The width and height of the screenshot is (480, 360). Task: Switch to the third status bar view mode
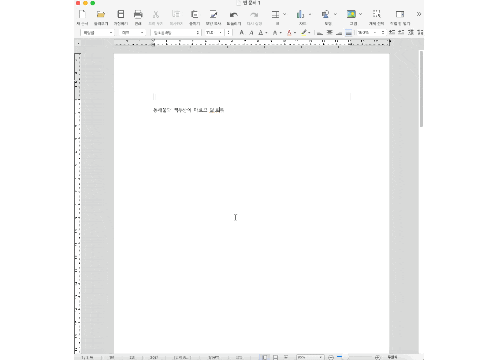click(x=286, y=357)
